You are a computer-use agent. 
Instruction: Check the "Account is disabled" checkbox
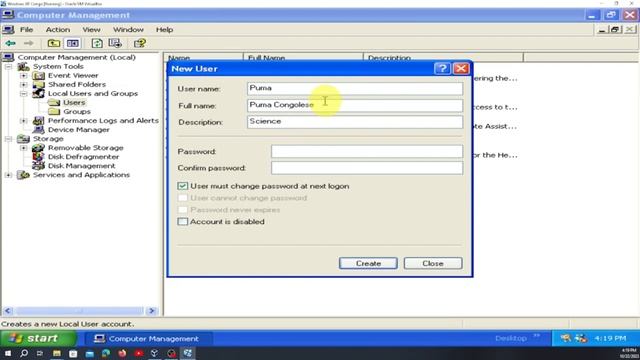click(182, 222)
